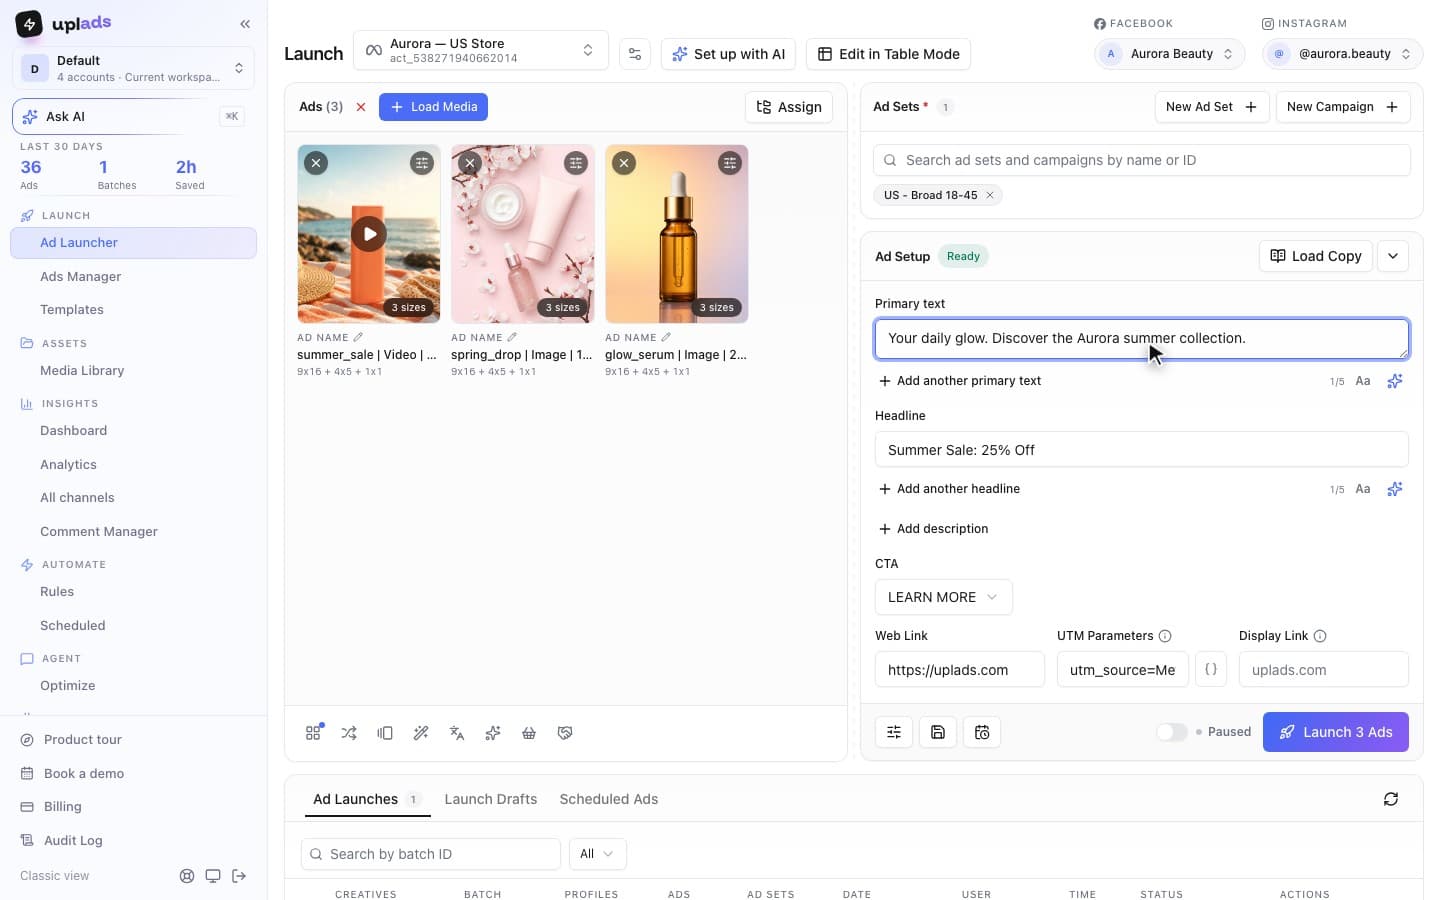1440x900 pixels.
Task: Generate a headline with the AI sparkle icon
Action: point(1395,489)
